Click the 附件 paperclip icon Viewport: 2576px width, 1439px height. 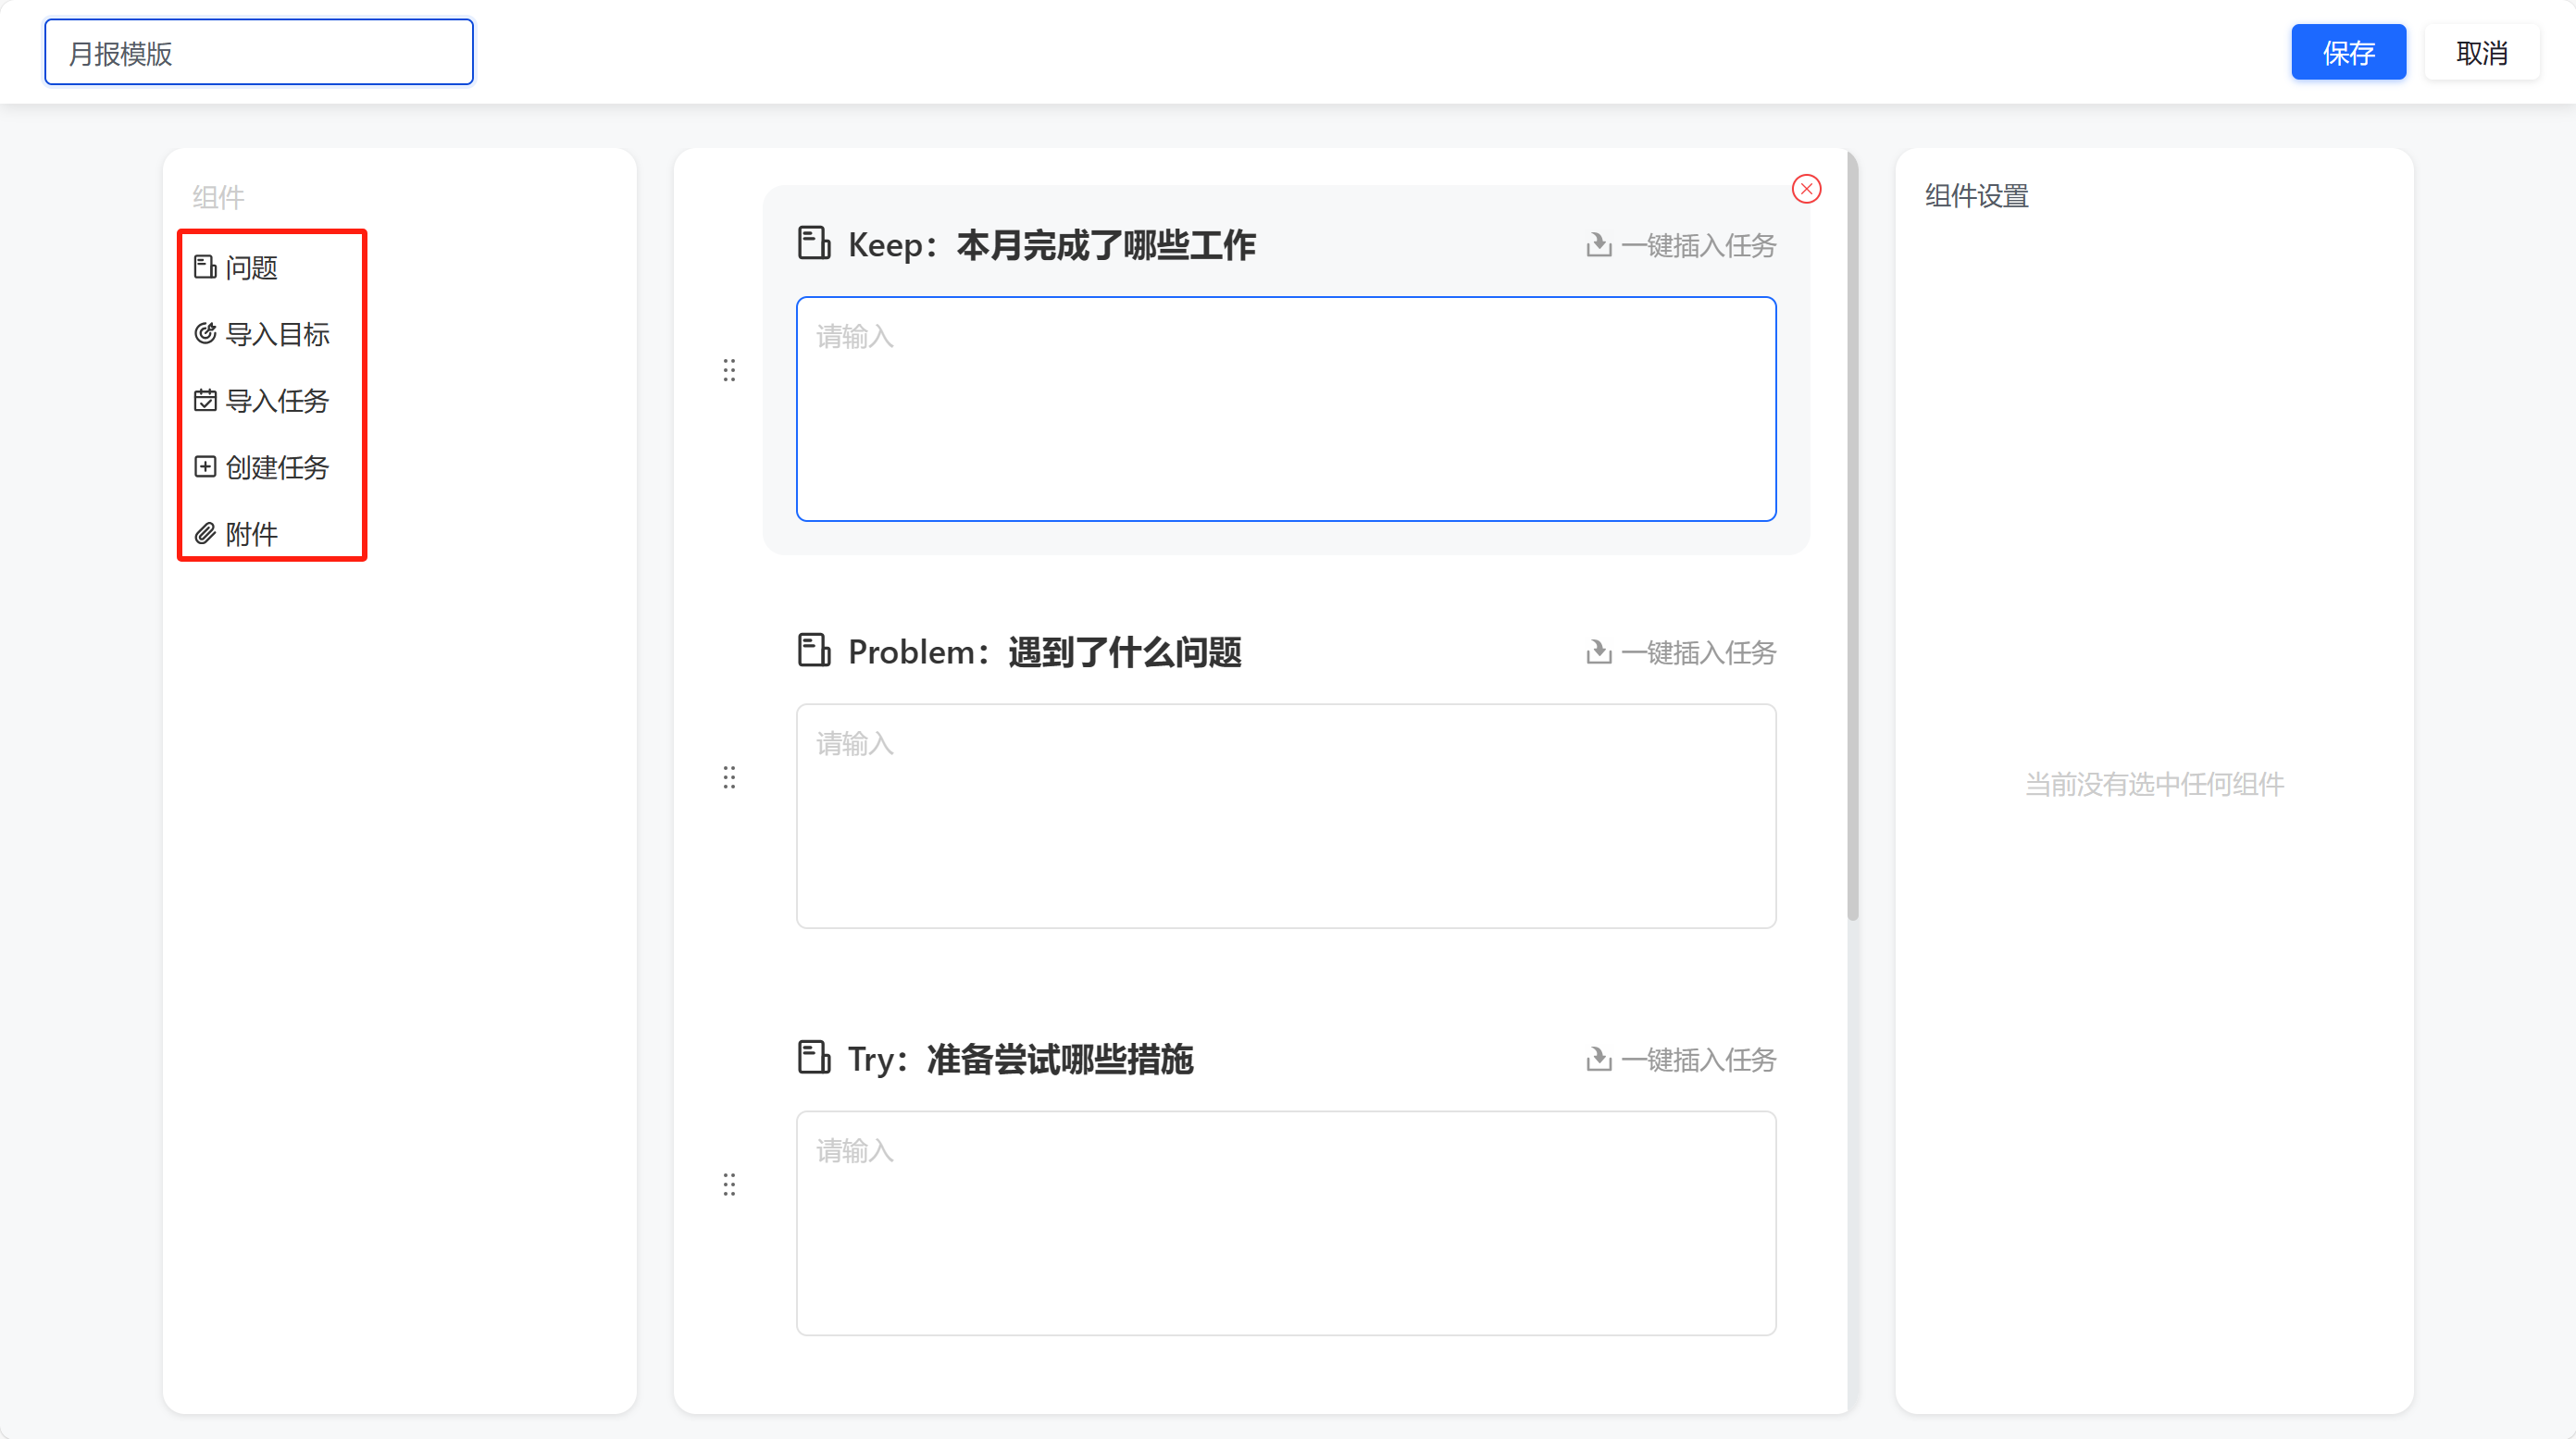coord(205,533)
